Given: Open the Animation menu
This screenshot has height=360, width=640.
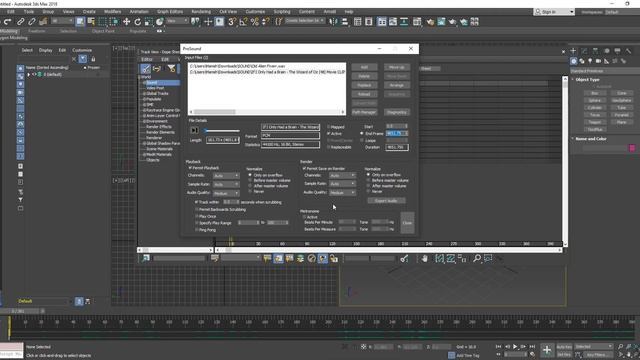Looking at the screenshot, I should pos(139,12).
